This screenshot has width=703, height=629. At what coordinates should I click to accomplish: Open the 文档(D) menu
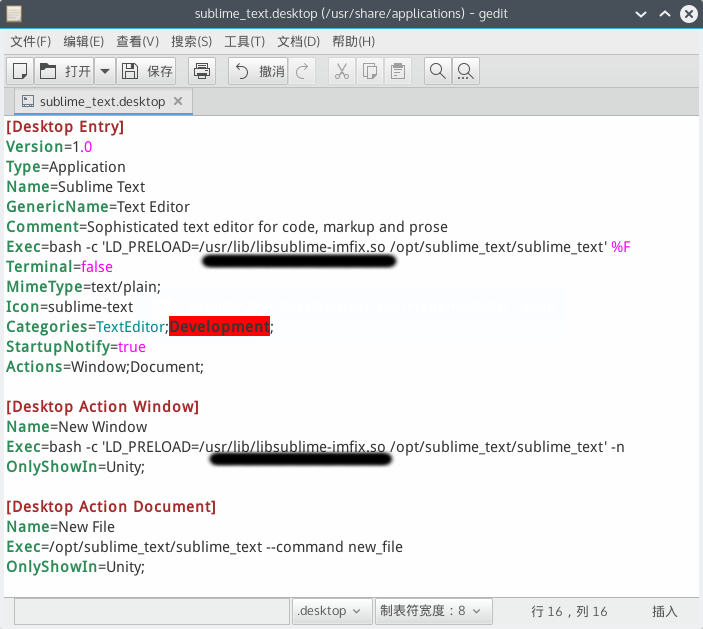pos(298,42)
